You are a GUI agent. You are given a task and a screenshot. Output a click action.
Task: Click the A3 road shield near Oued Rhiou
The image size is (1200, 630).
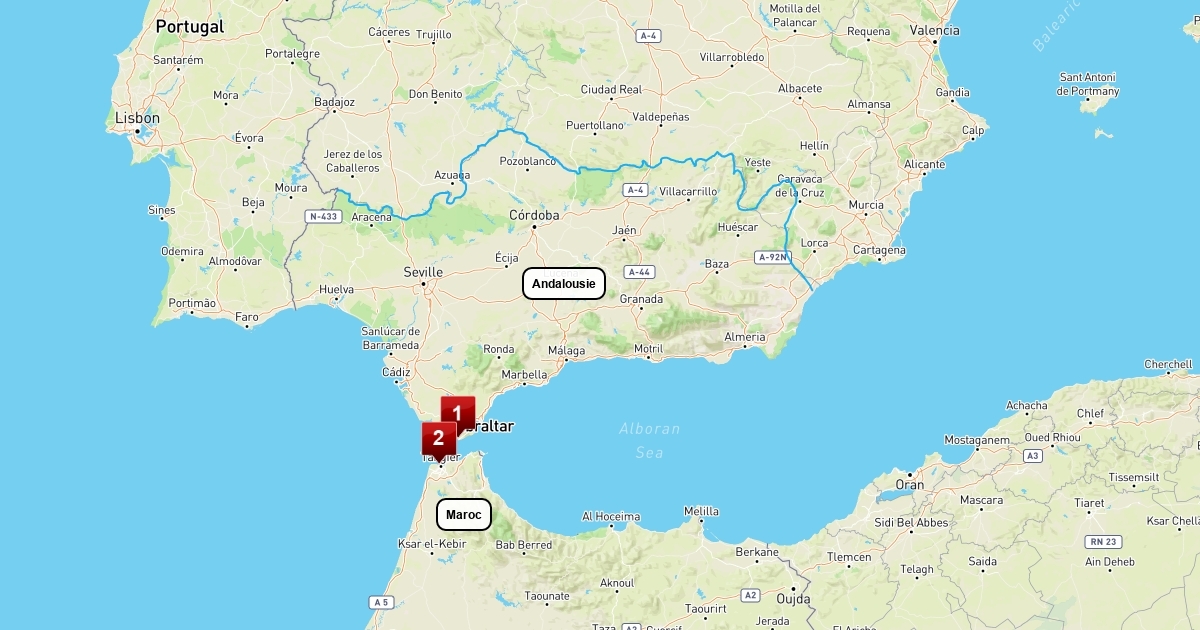click(x=1033, y=455)
